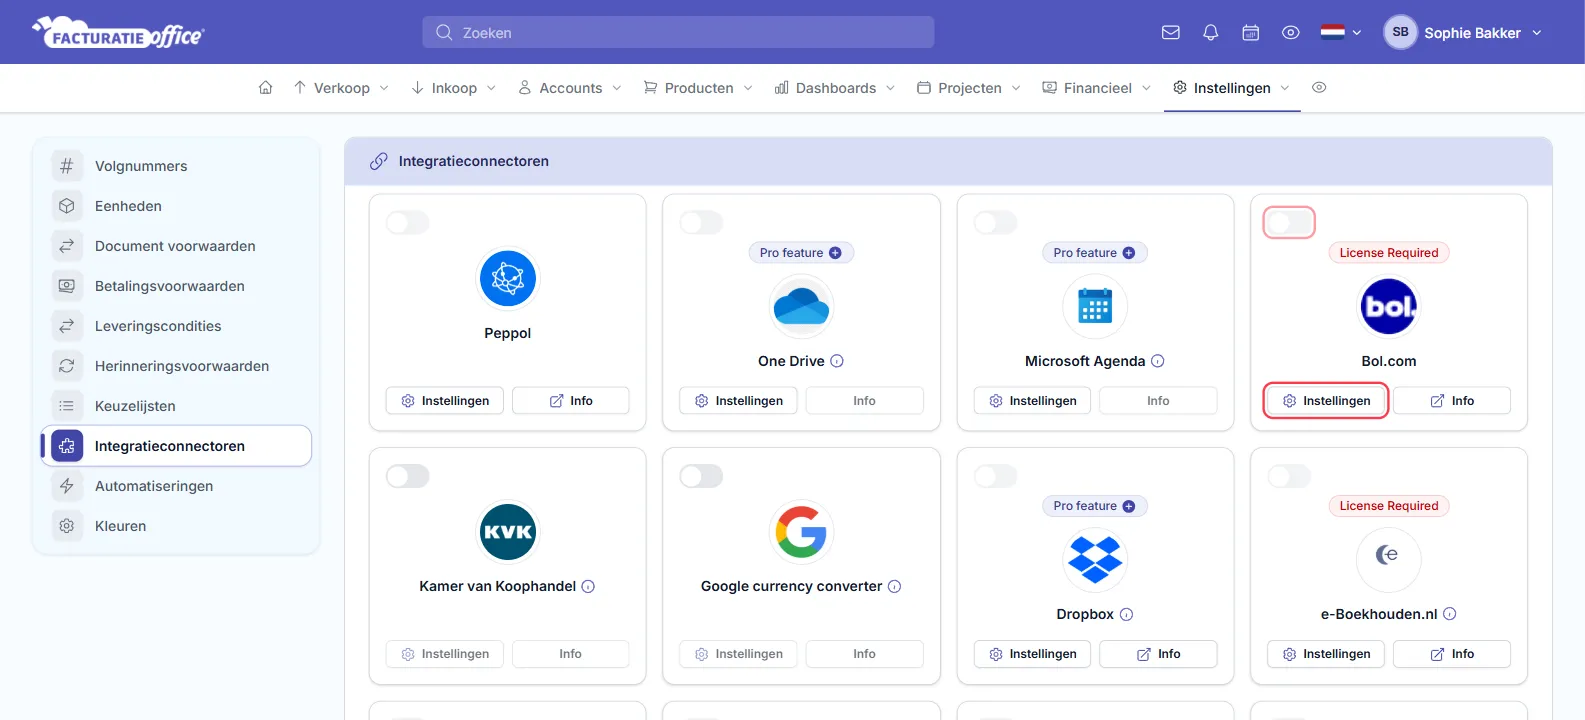Click the KVK logo
Screen dimensions: 1585x720
click(508, 531)
